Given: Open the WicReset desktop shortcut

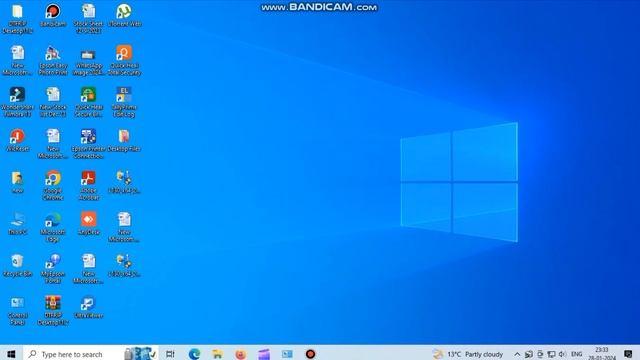Looking at the screenshot, I should 18,140.
